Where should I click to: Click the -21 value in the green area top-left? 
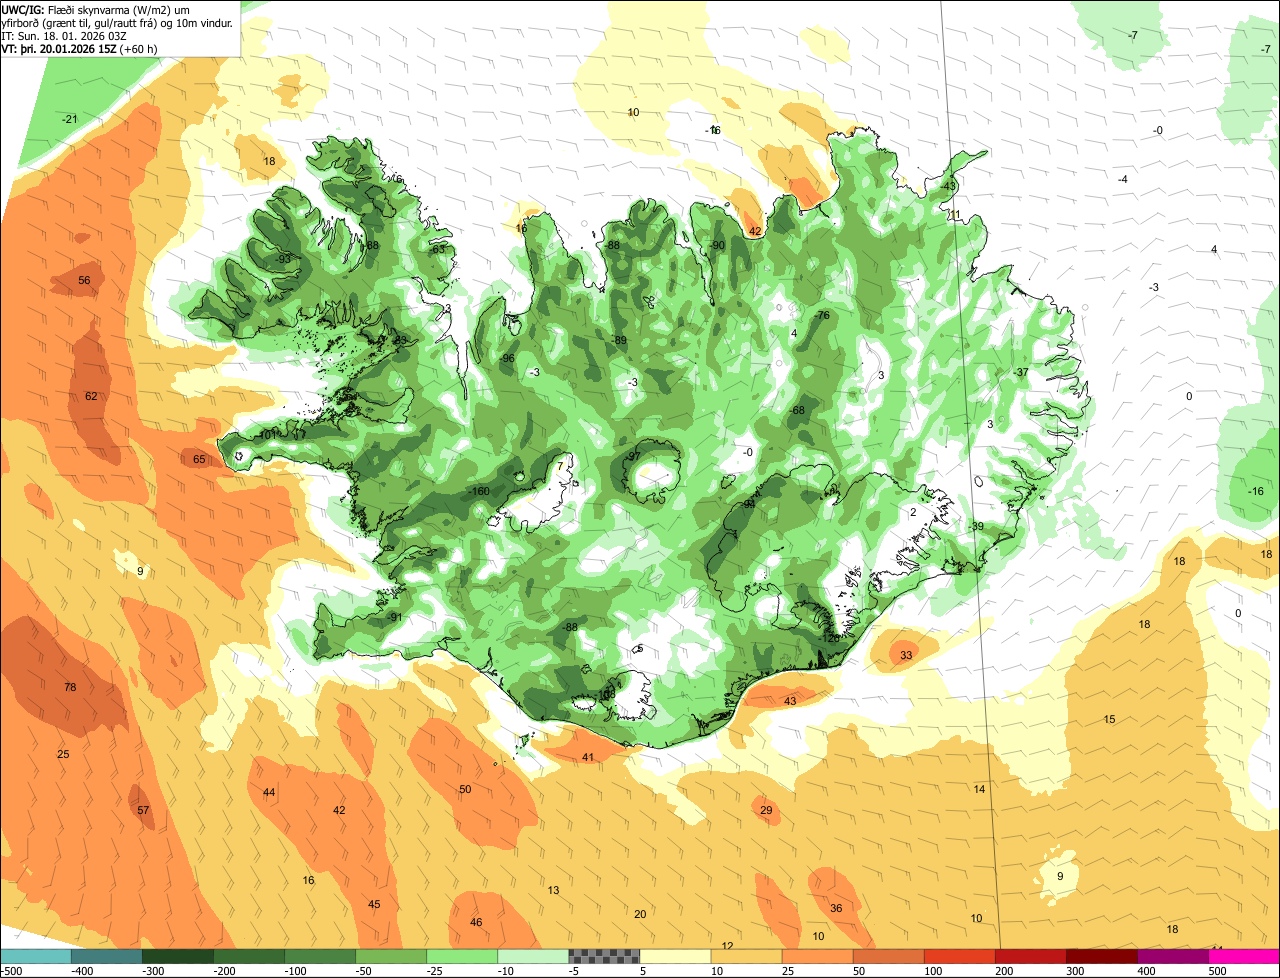(x=70, y=119)
